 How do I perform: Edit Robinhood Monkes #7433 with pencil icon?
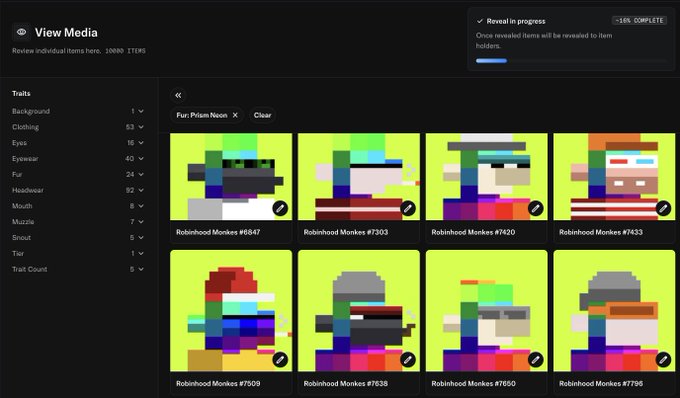tap(663, 209)
